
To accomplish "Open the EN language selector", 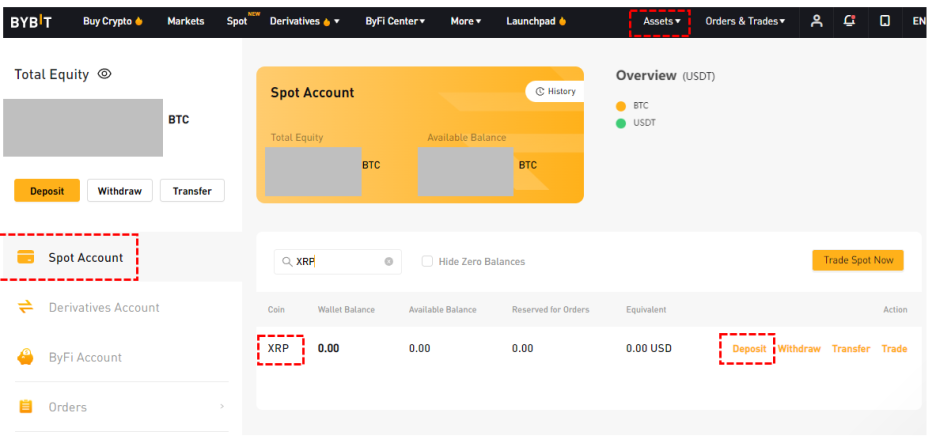I will 919,21.
